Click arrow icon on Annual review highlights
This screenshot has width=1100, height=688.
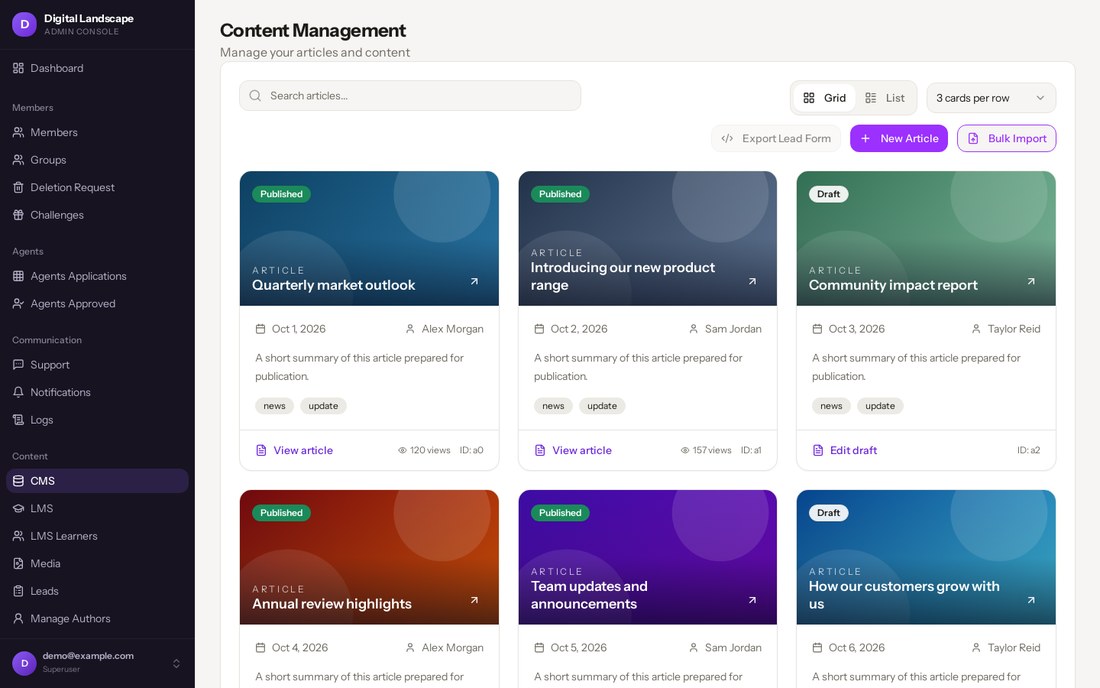coord(474,600)
